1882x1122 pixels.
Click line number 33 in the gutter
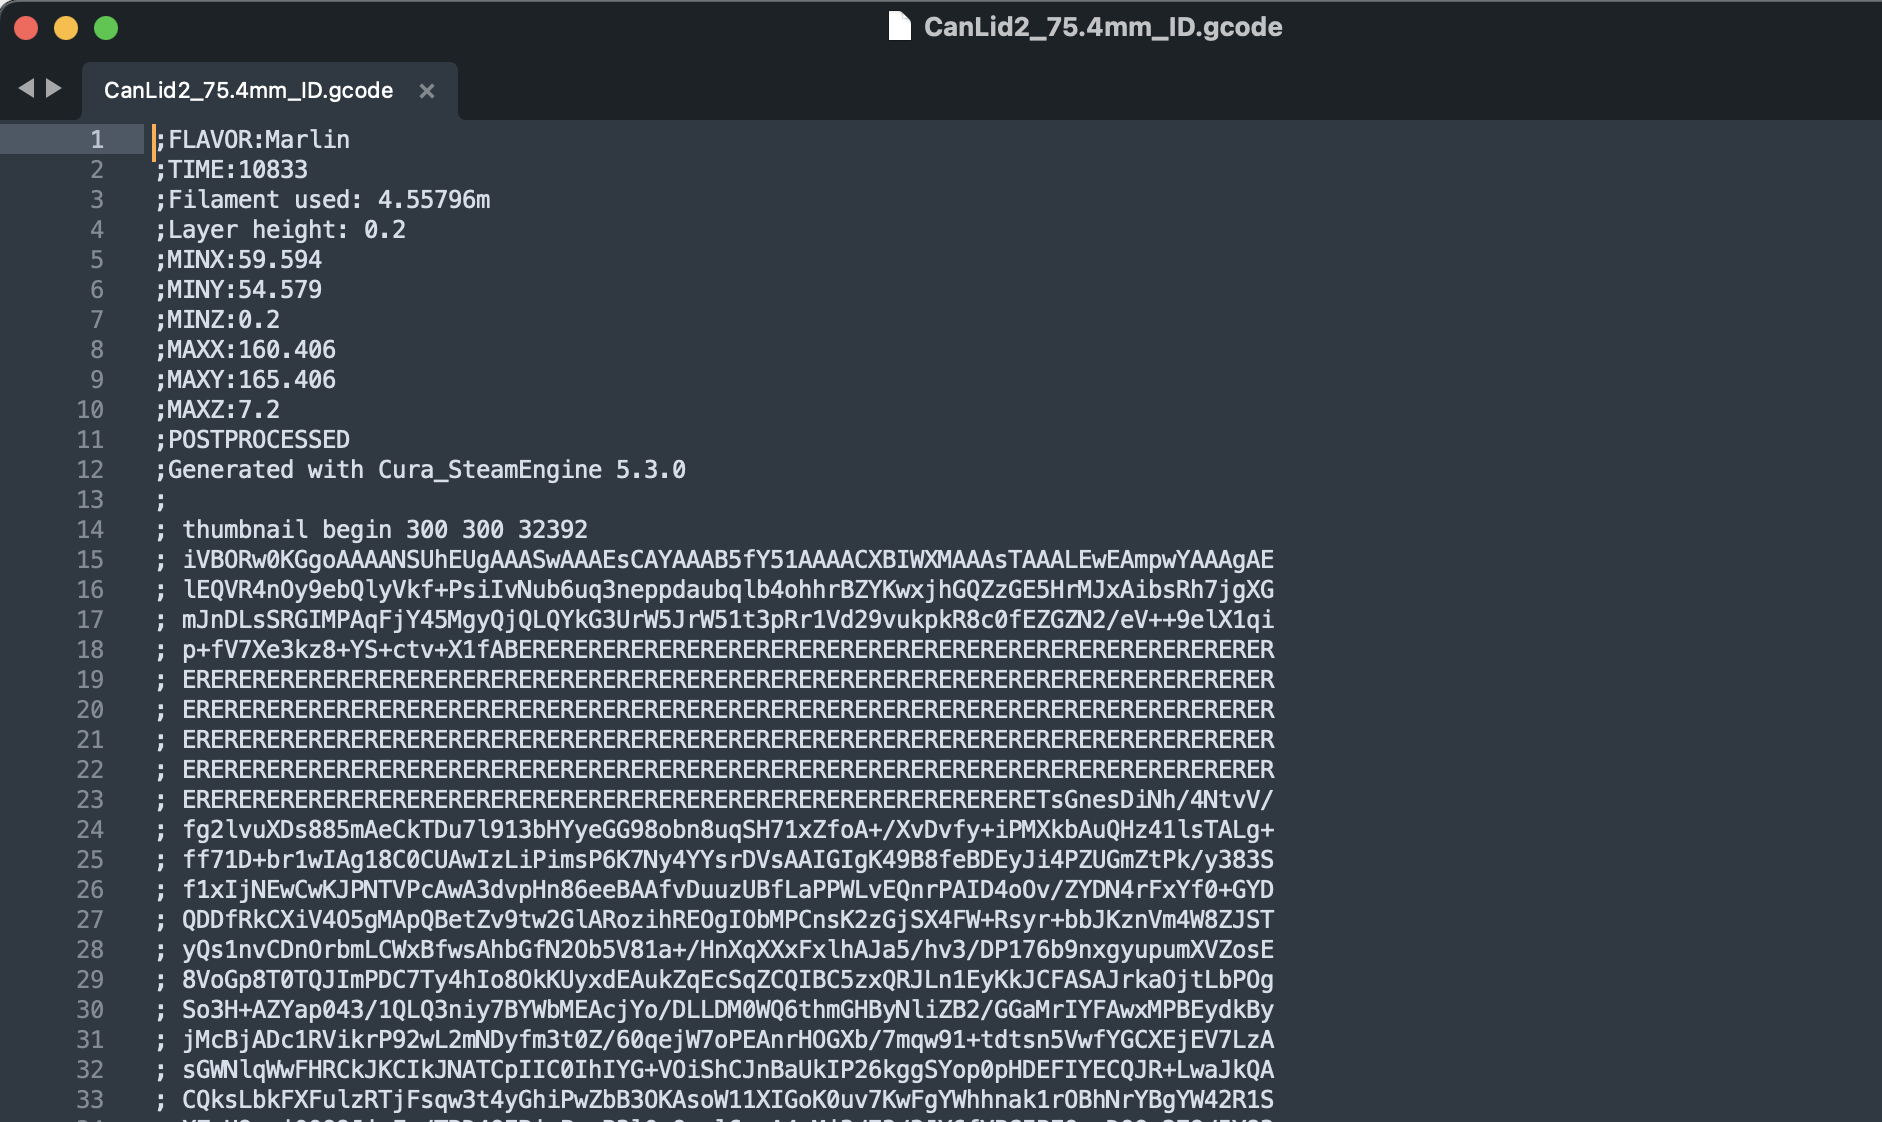[91, 1099]
